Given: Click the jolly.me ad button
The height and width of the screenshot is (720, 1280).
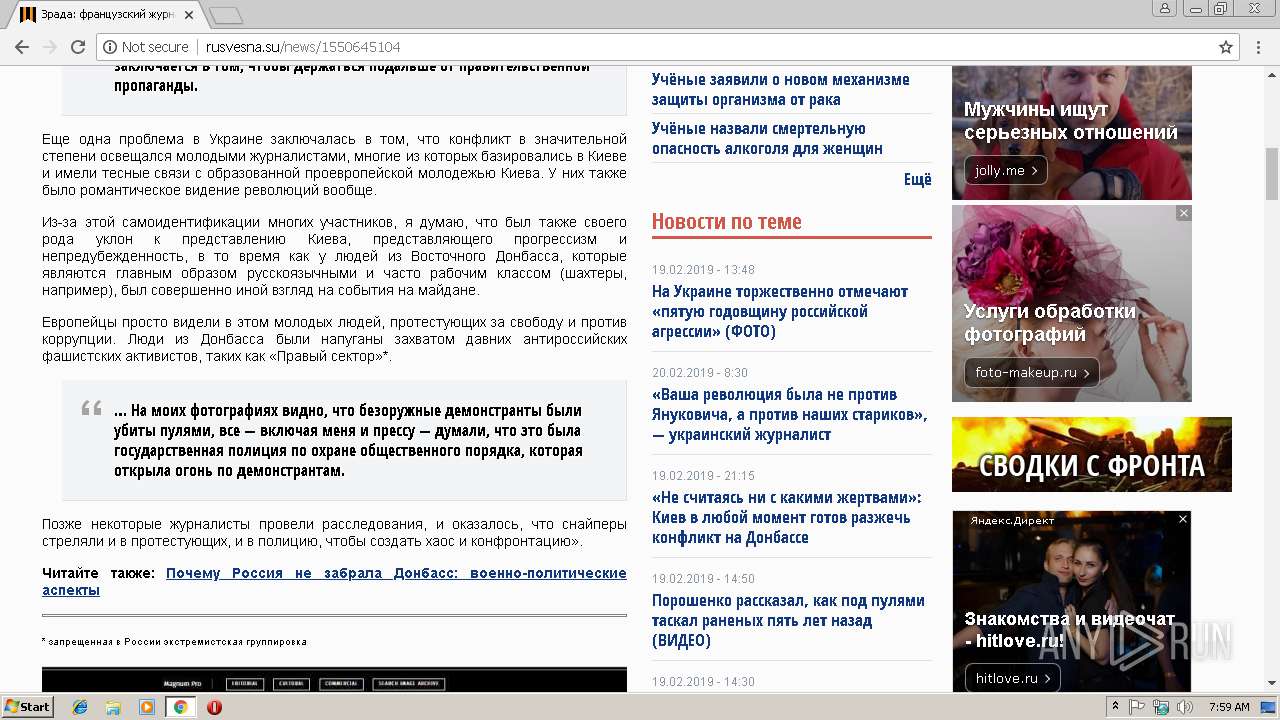Looking at the screenshot, I should (1006, 170).
